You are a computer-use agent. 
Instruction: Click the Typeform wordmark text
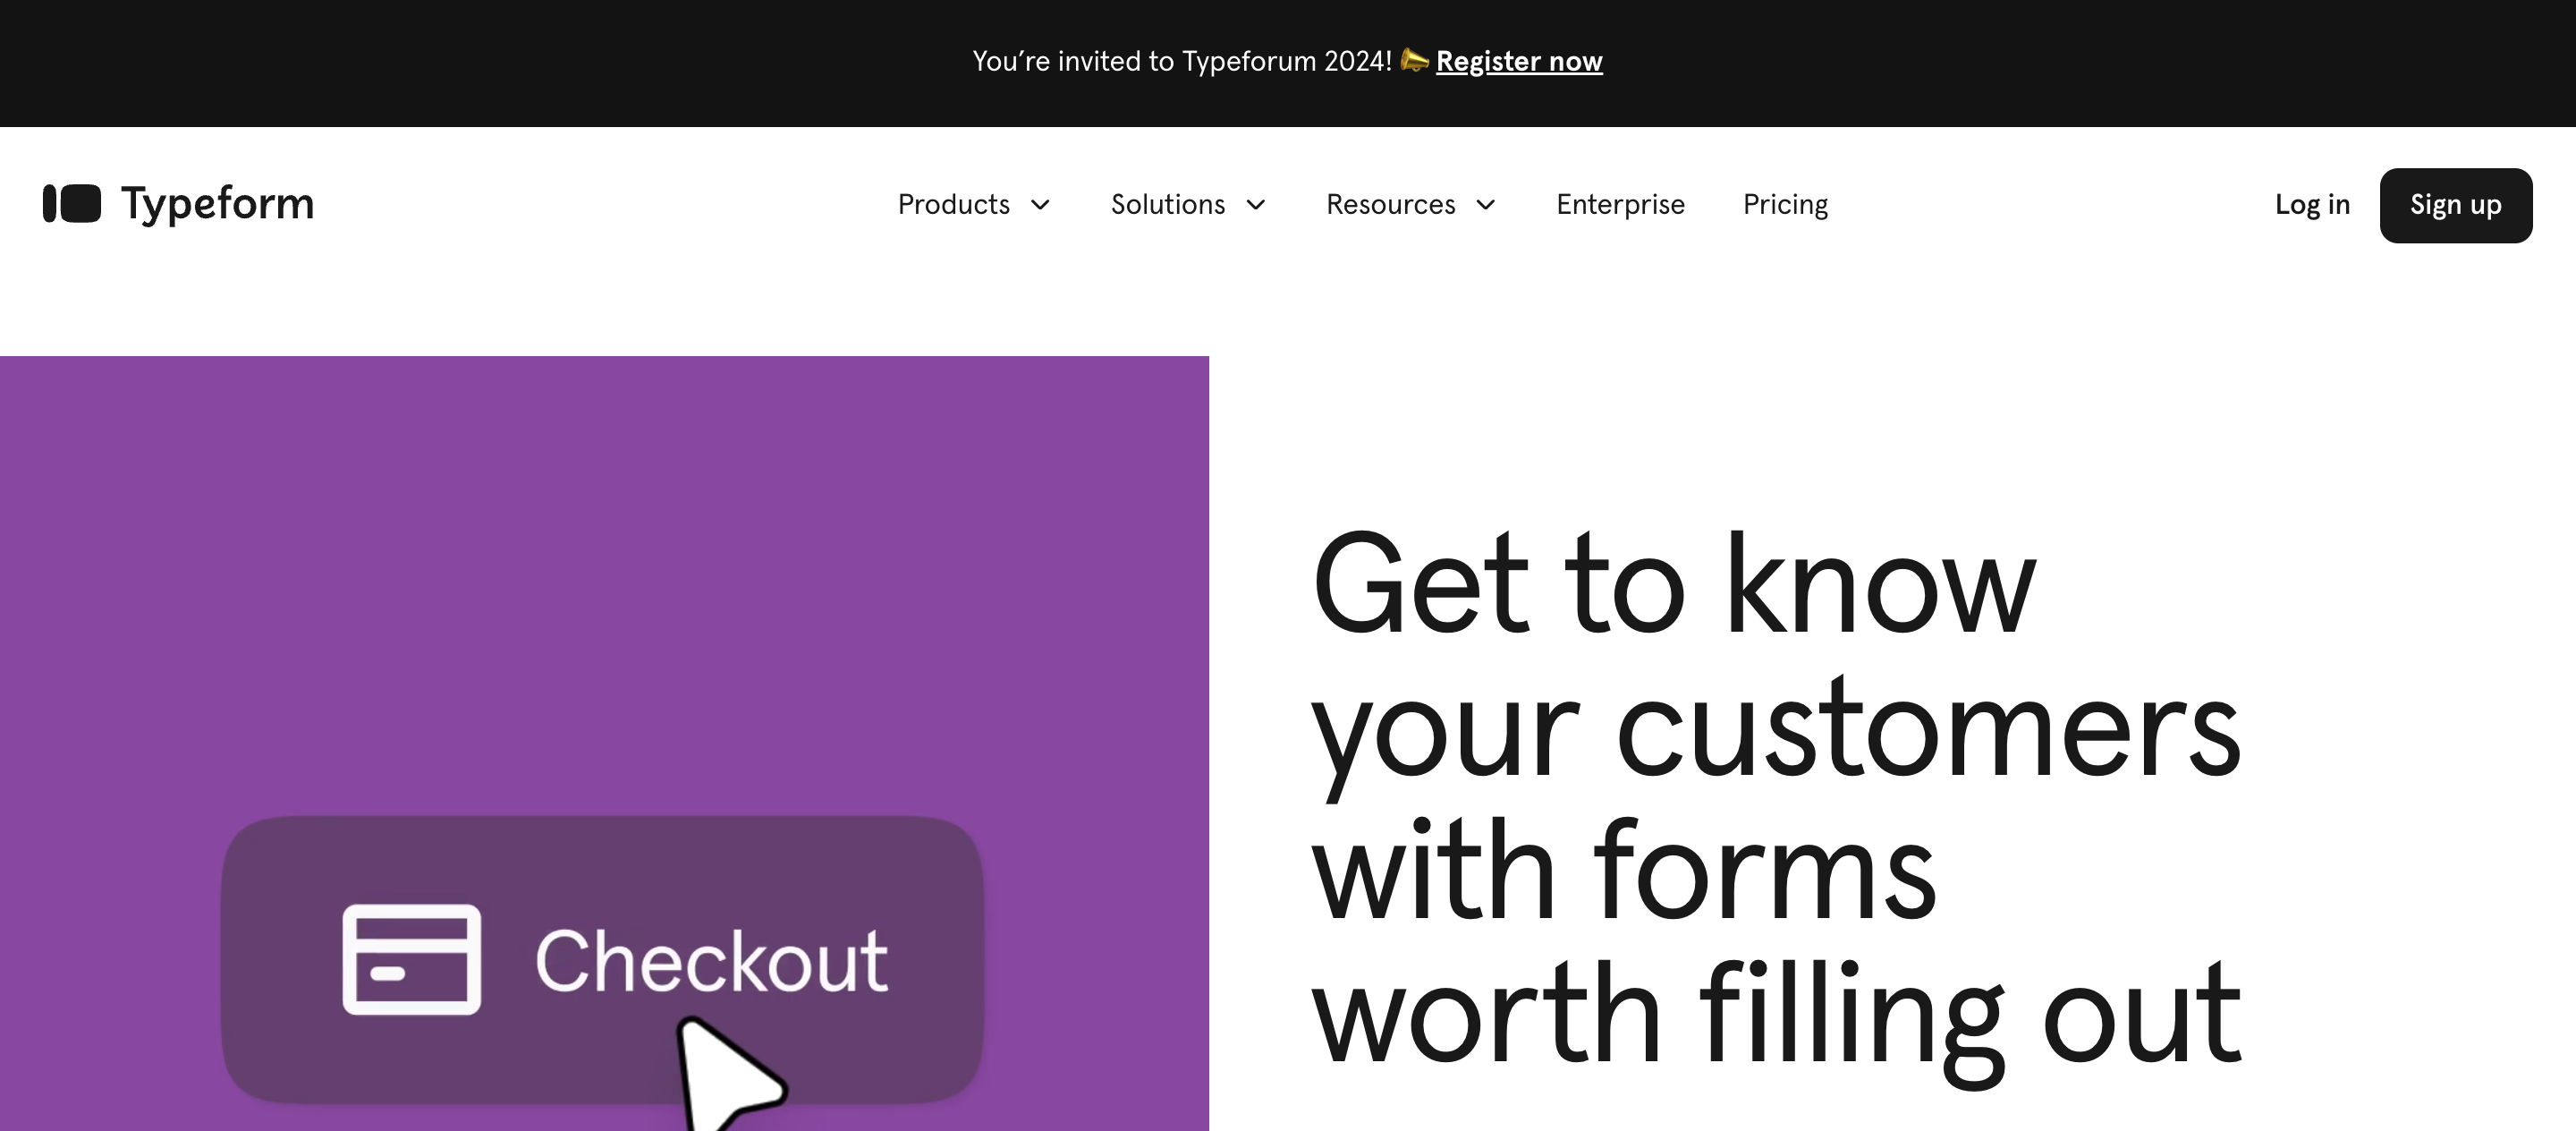click(218, 204)
